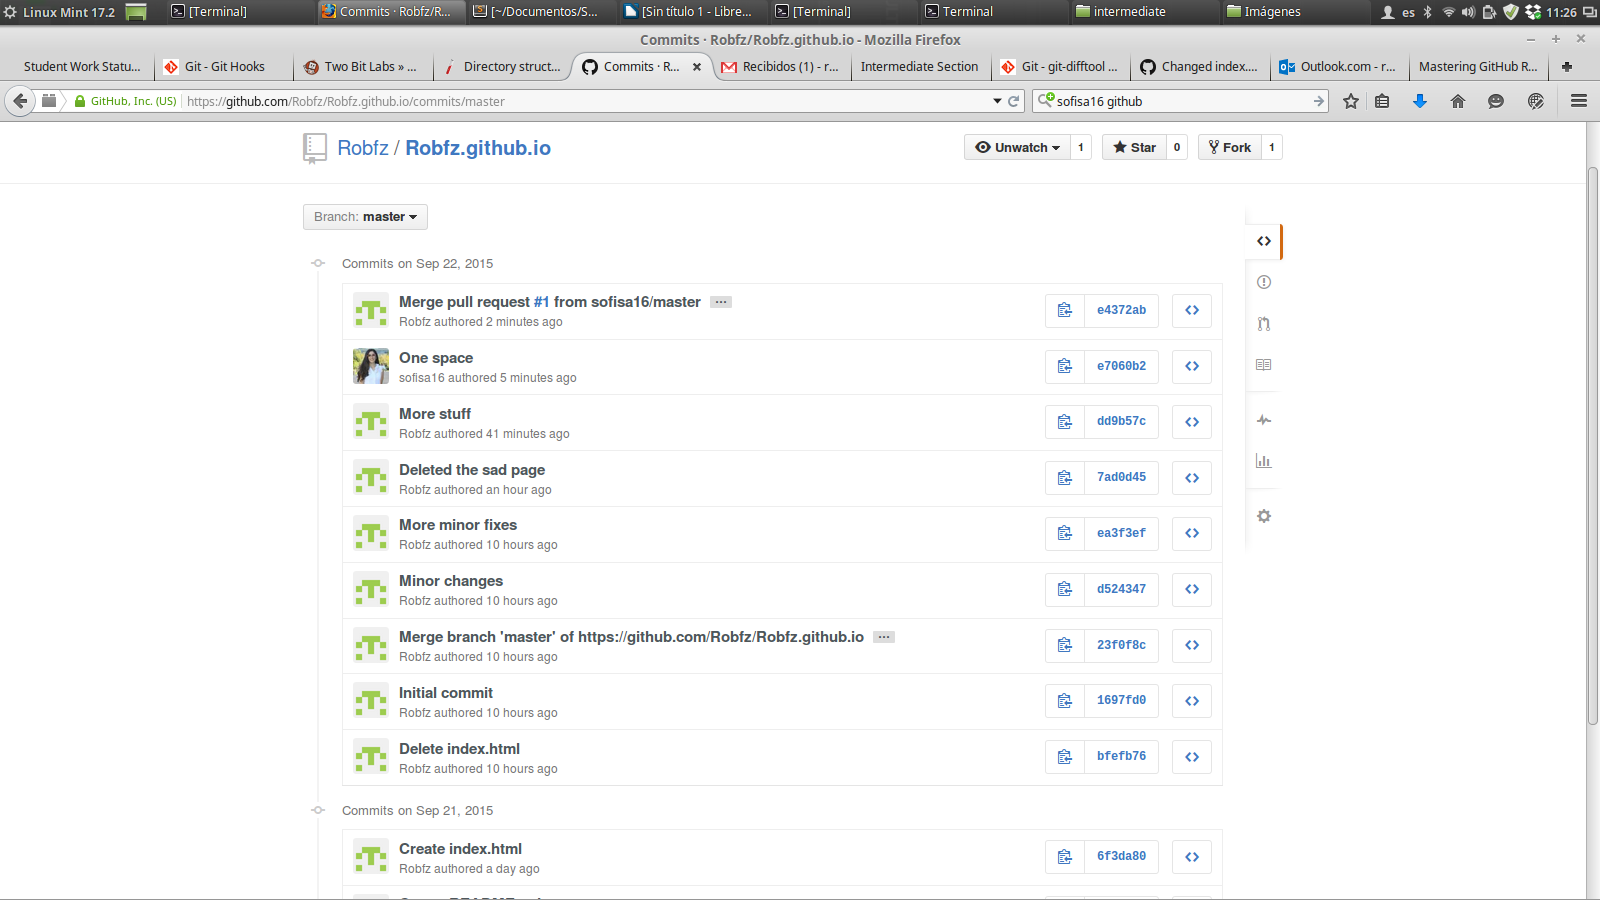Open the 'Deleted the sad page' commit
Screen dimensions: 1600x900
coord(472,470)
